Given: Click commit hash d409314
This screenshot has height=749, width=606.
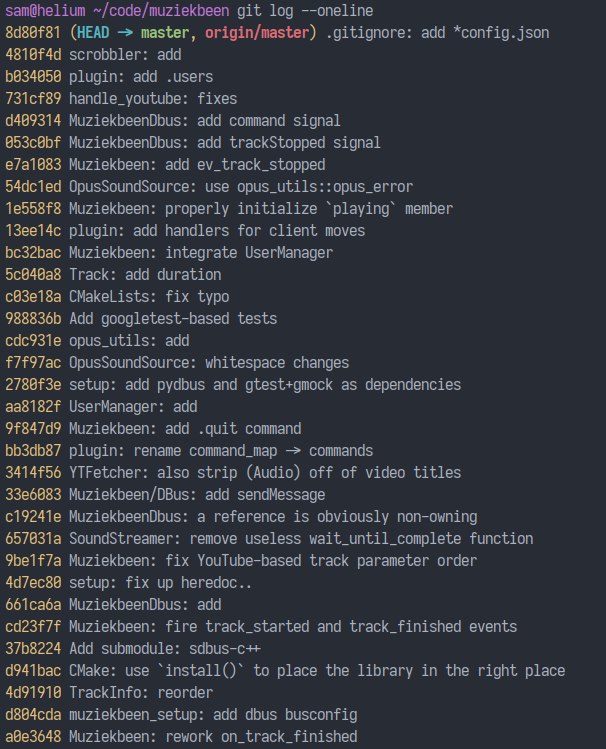Looking at the screenshot, I should click(x=35, y=120).
